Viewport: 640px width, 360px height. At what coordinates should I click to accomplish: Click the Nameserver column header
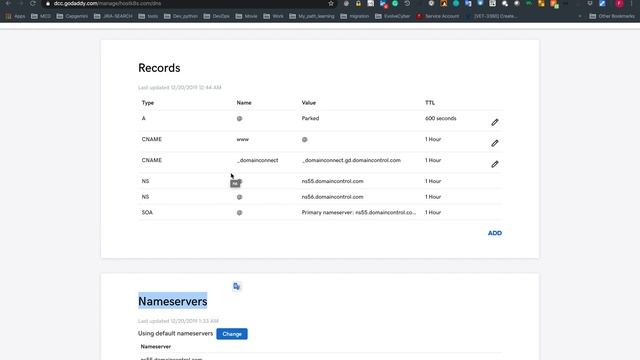pyautogui.click(x=156, y=347)
